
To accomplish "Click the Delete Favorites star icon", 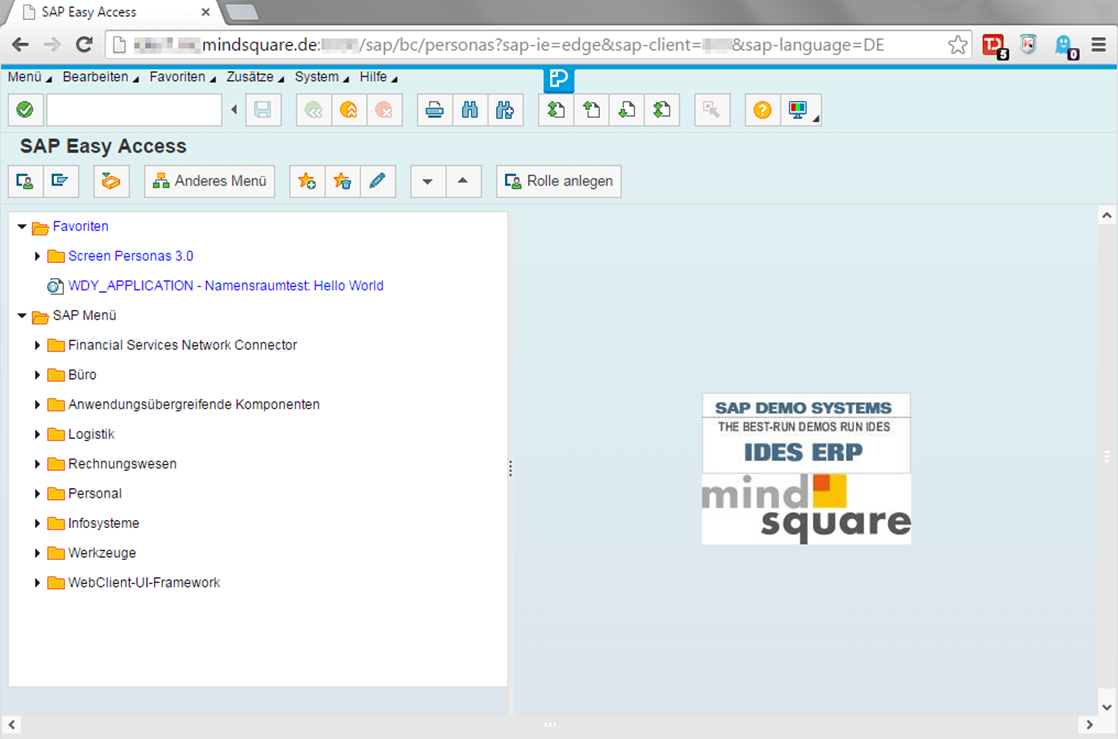I will (342, 181).
